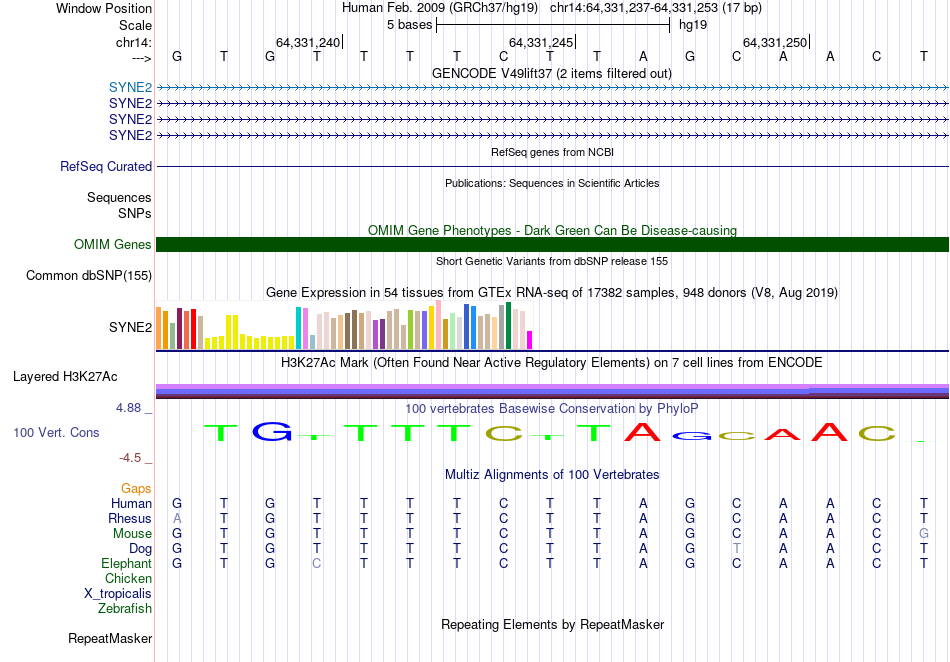The image size is (950, 662).
Task: Click the Zebrafish alignment row label
Action: [124, 608]
